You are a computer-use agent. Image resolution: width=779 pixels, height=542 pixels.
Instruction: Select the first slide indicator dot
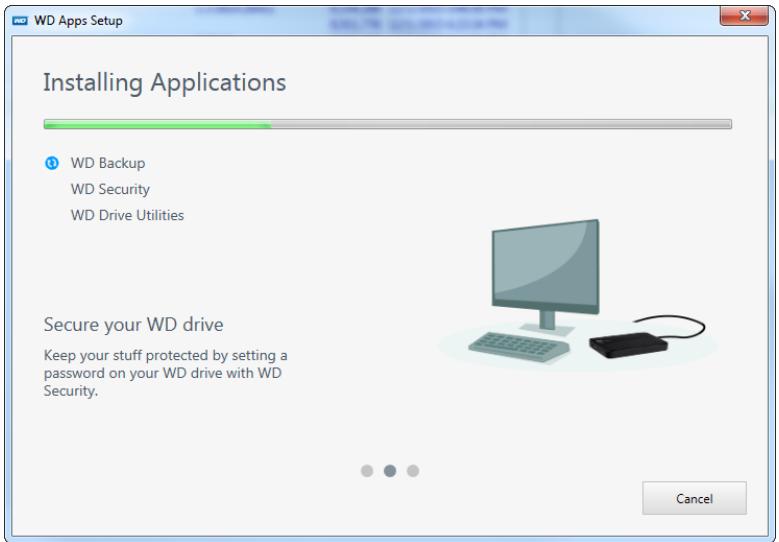pyautogui.click(x=367, y=470)
